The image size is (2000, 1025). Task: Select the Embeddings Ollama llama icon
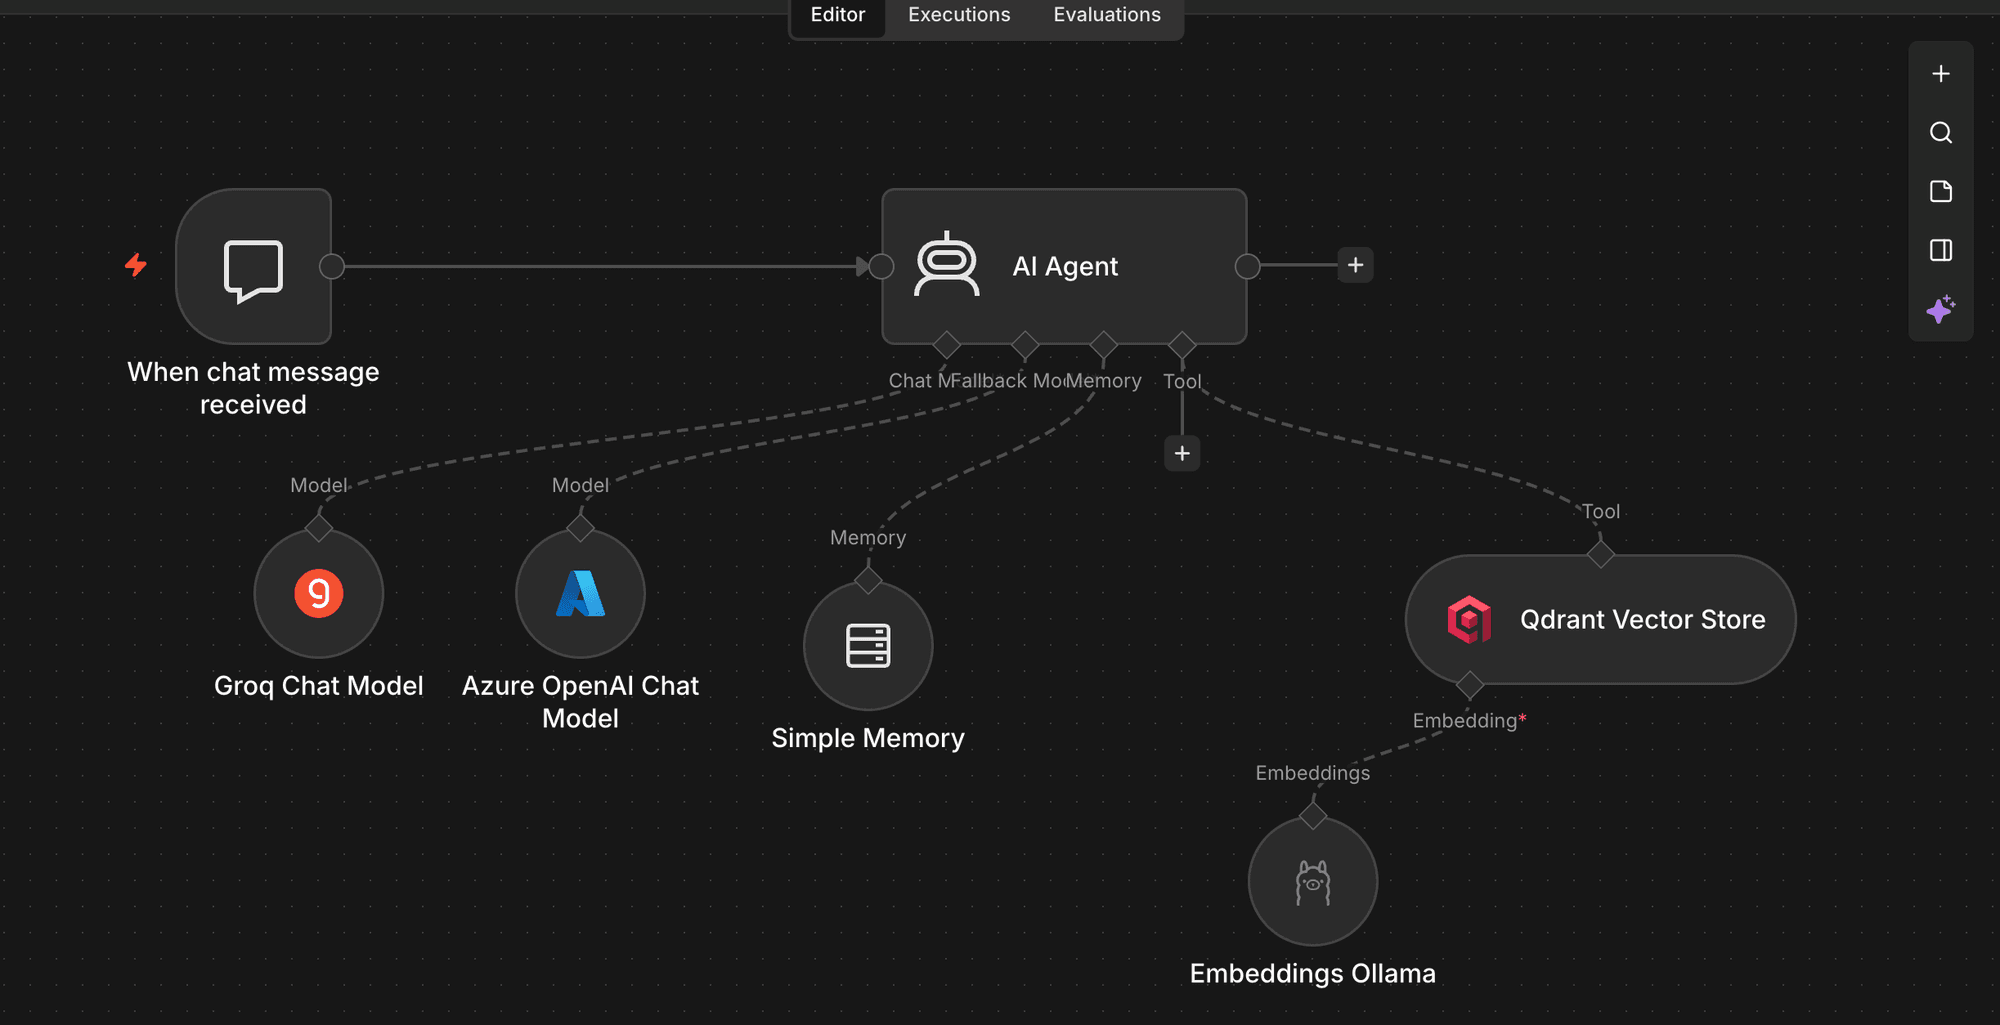(x=1313, y=881)
